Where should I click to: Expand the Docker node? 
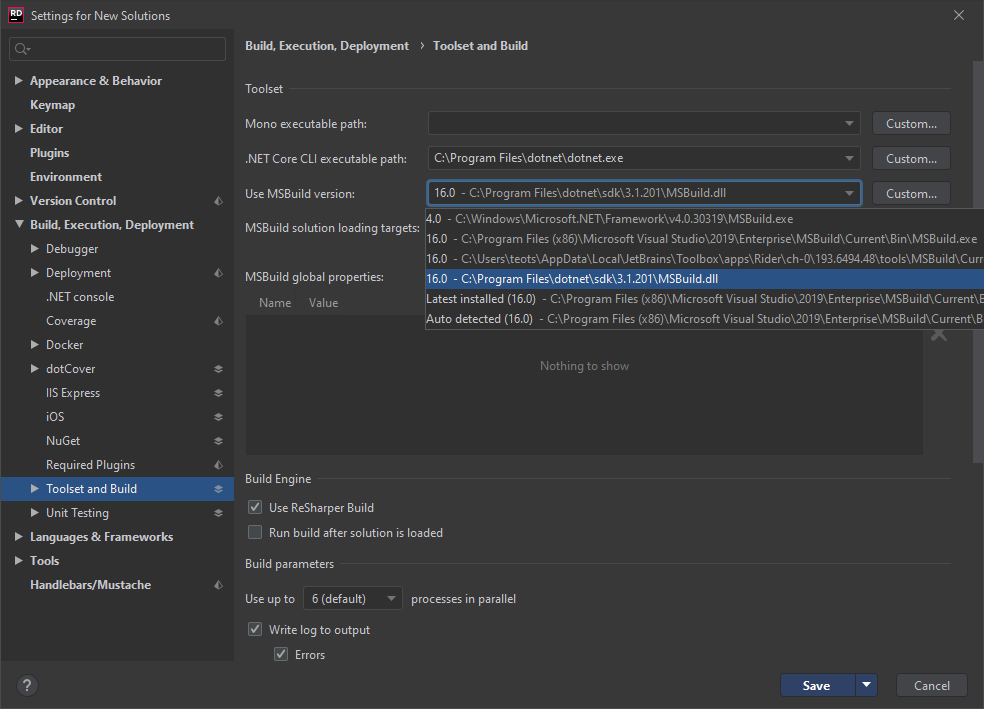[35, 344]
